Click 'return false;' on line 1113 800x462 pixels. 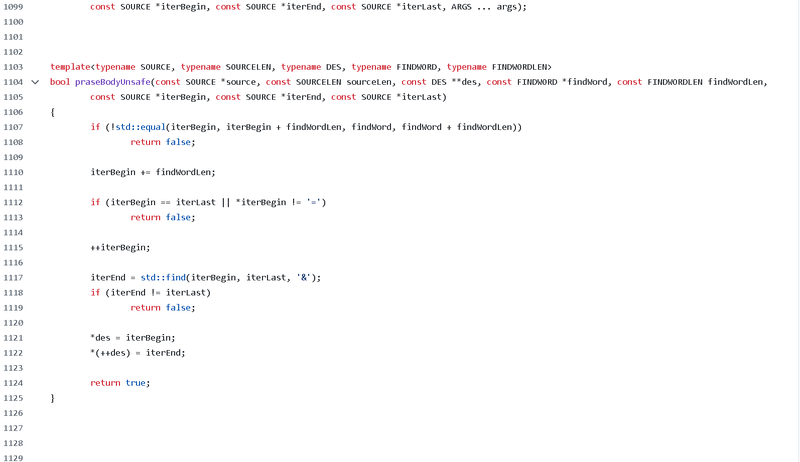[x=163, y=217]
